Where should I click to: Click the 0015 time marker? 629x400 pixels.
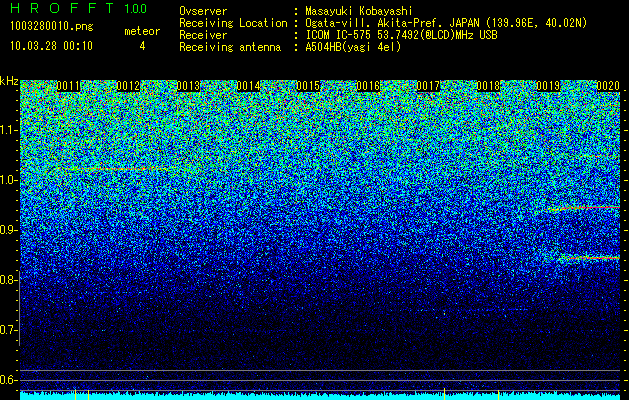pyautogui.click(x=308, y=86)
